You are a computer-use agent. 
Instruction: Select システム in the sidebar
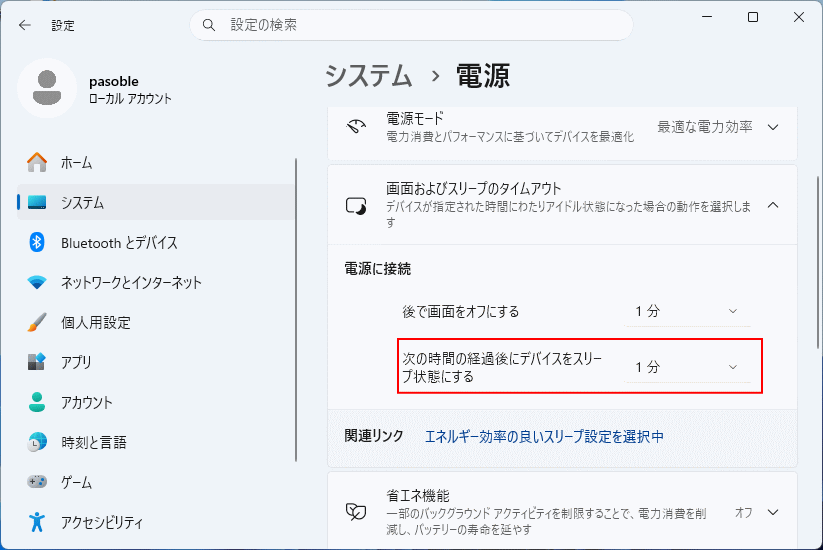(156, 203)
